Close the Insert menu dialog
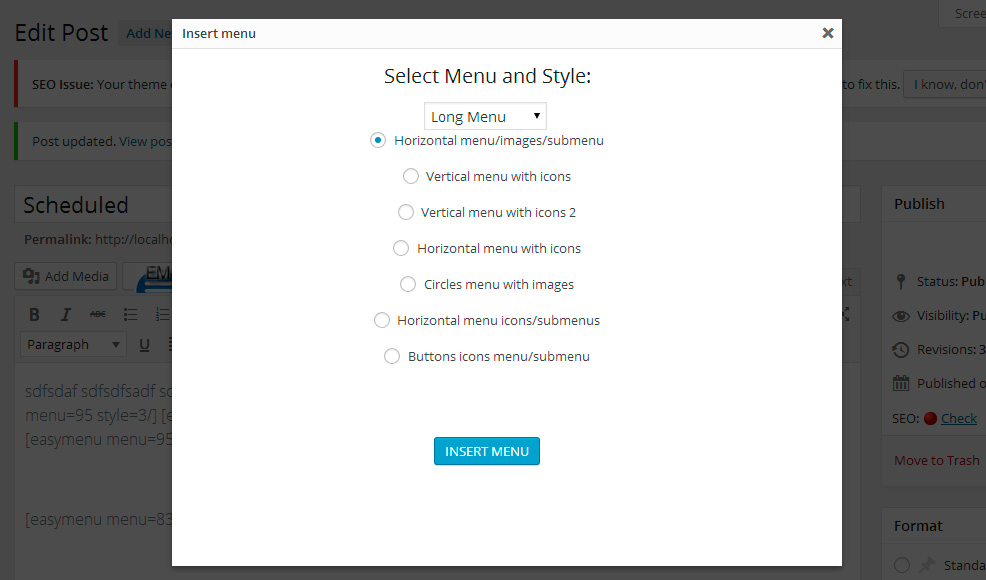Screen dimensions: 986x580 click(x=828, y=33)
